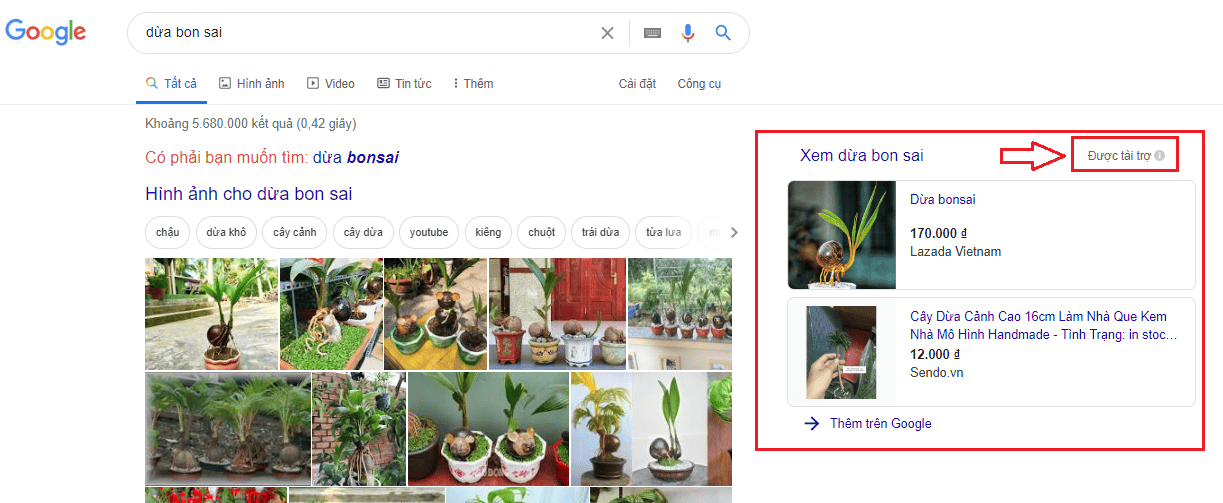
Task: Select the dừa khô filter chip
Action: pyautogui.click(x=226, y=233)
